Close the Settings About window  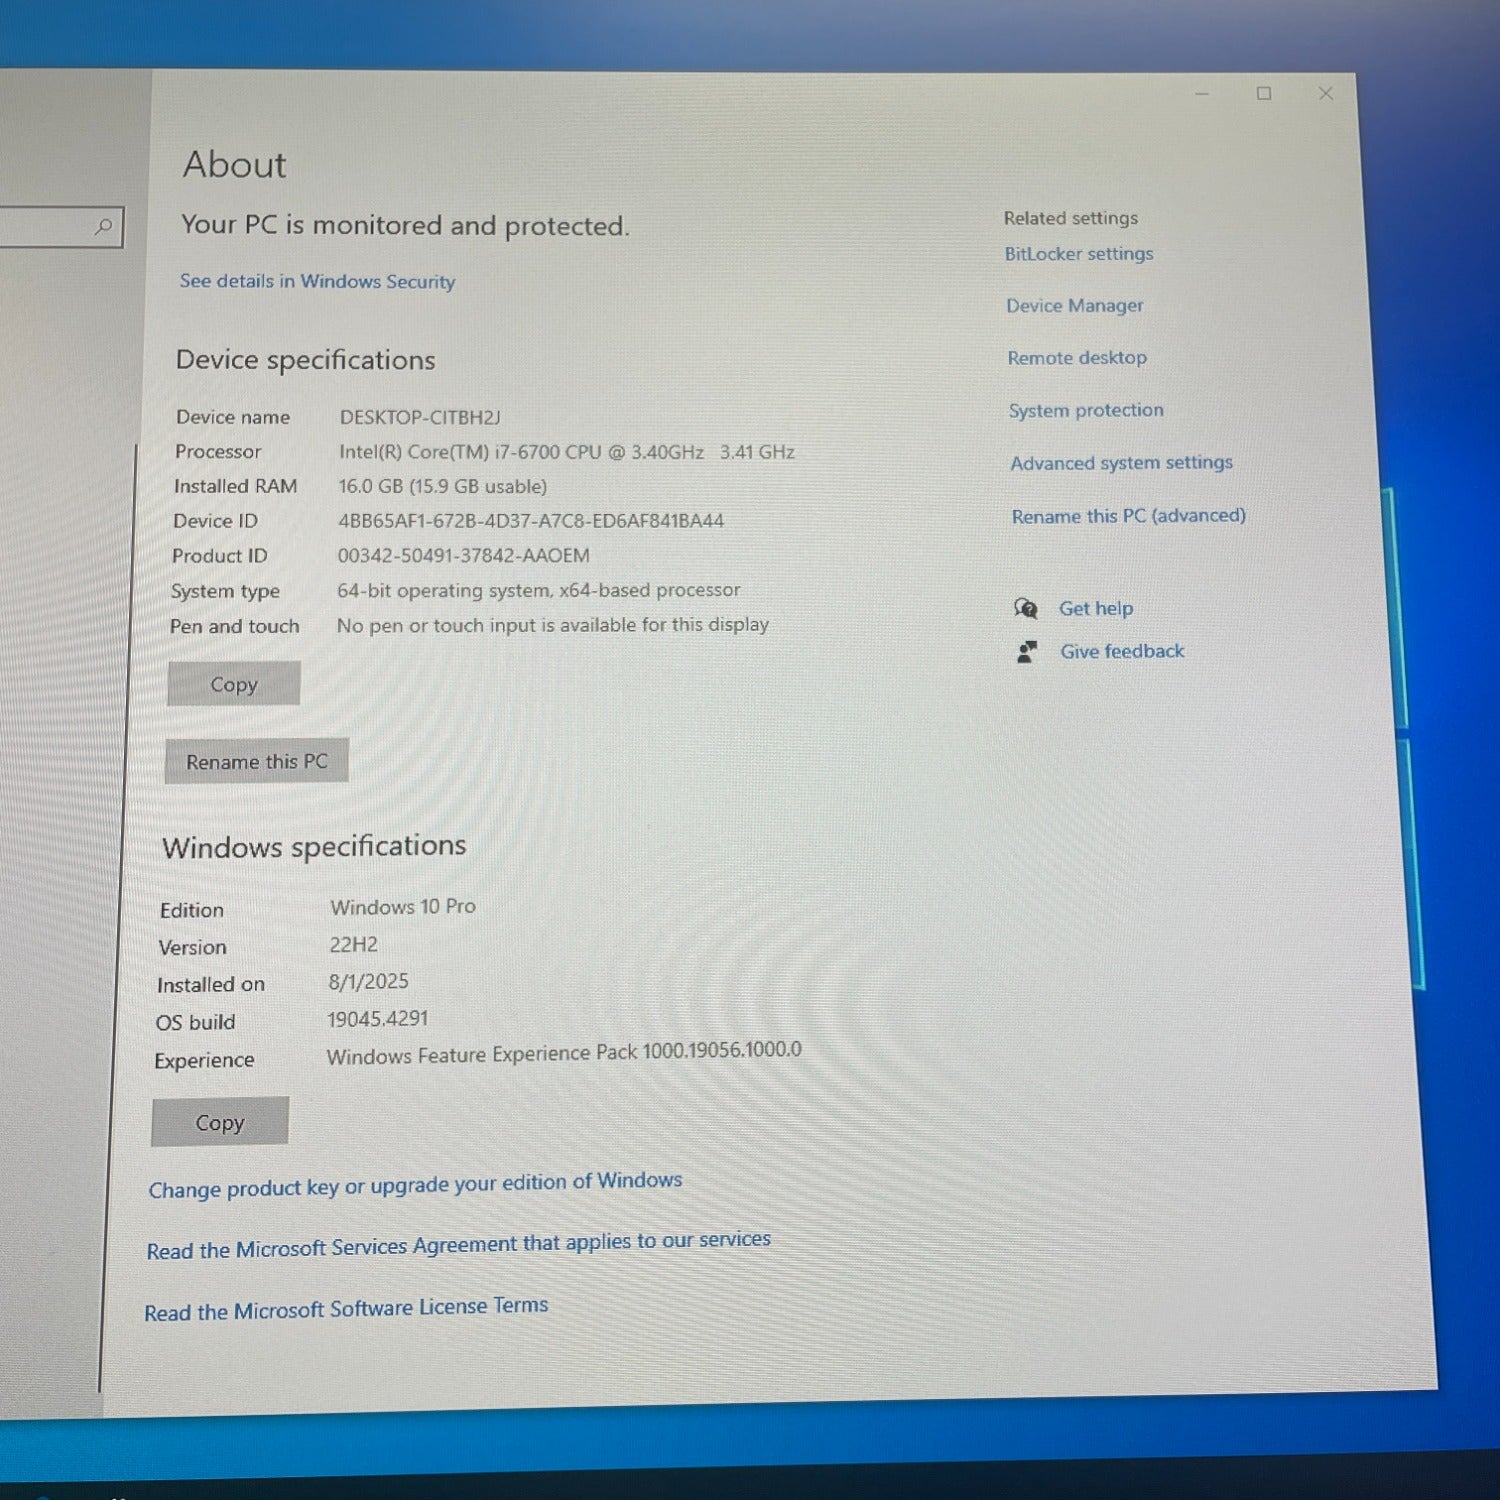coord(1326,94)
